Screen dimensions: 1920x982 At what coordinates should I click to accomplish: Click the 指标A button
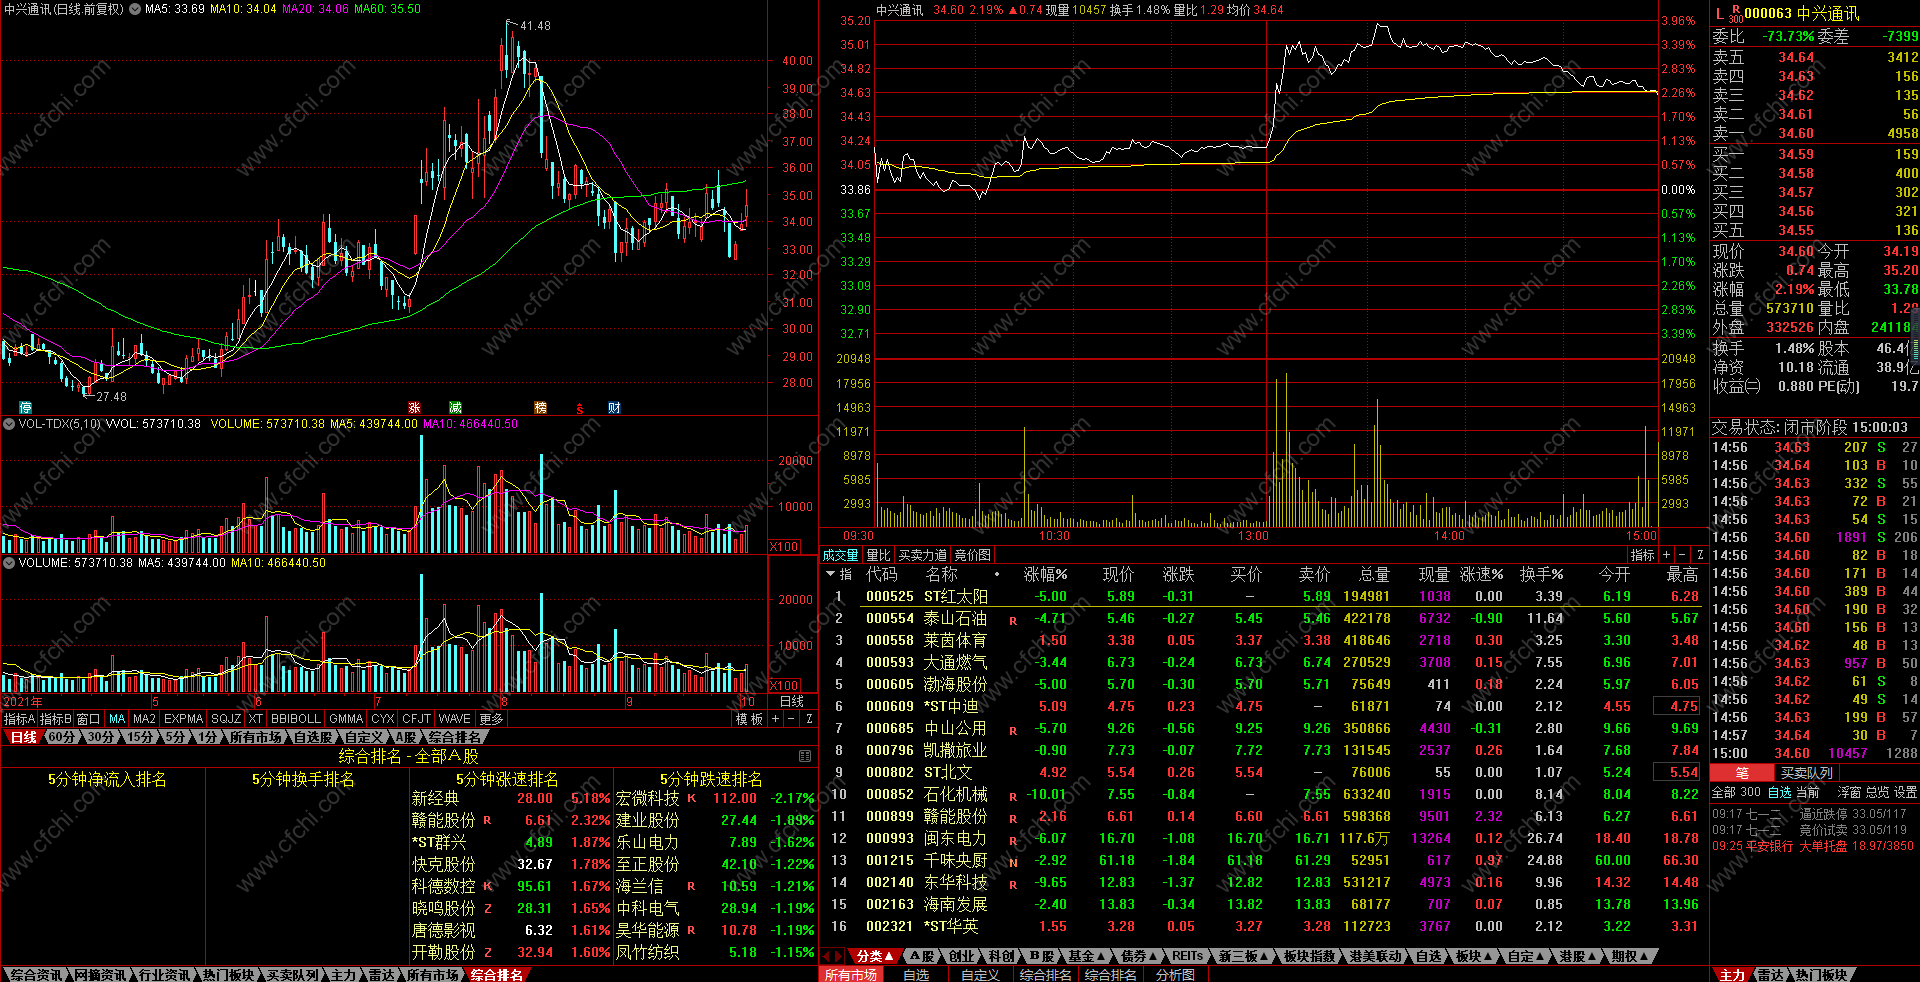pyautogui.click(x=19, y=719)
